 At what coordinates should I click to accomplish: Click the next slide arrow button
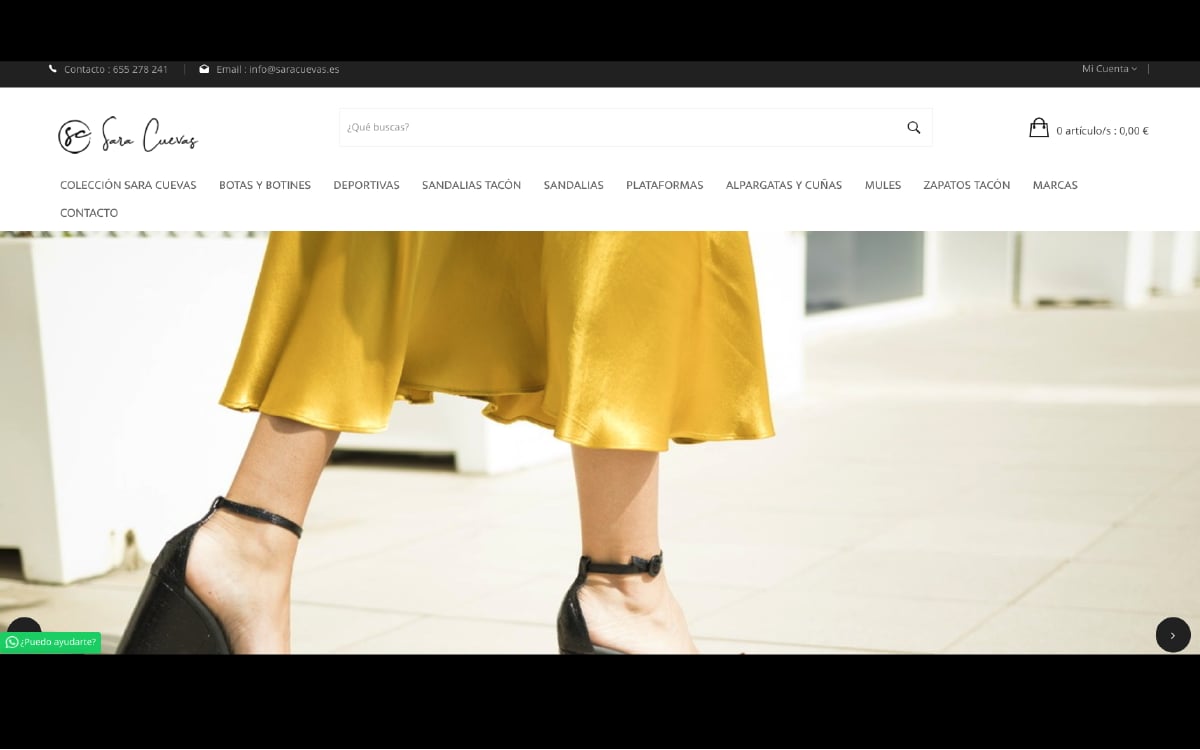pyautogui.click(x=1172, y=635)
